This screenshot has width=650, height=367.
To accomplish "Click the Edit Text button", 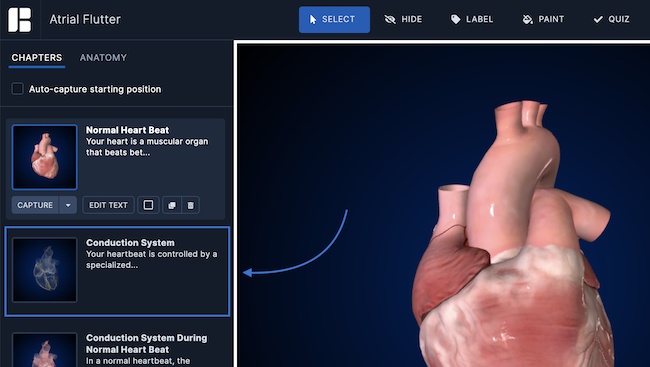I will click(108, 205).
